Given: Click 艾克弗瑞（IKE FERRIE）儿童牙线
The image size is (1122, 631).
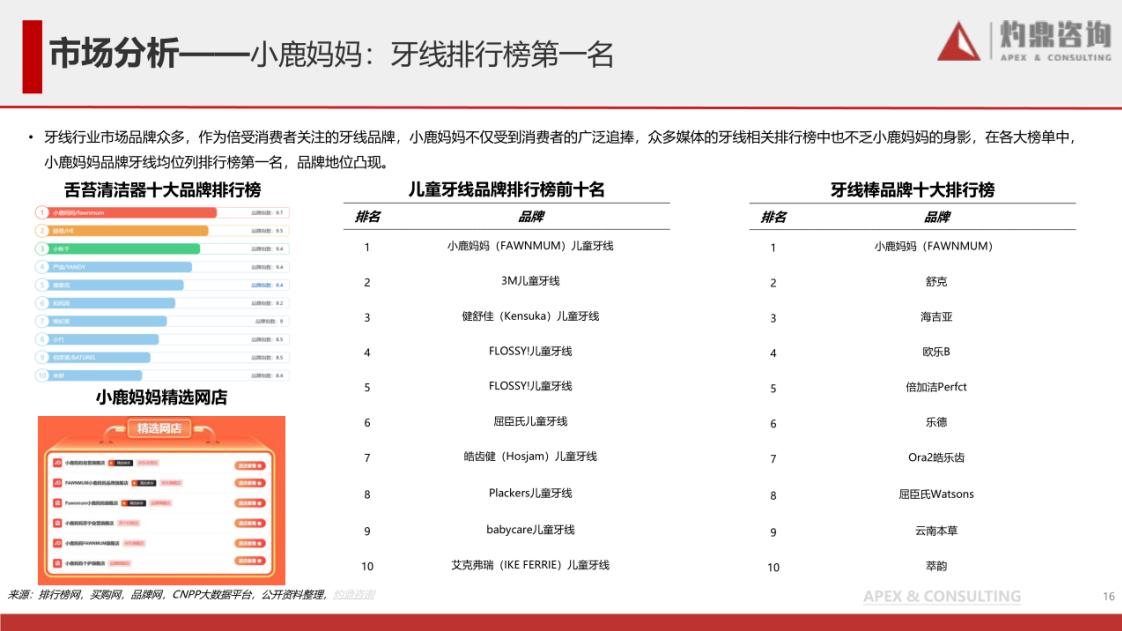Looking at the screenshot, I should pyautogui.click(x=530, y=565).
